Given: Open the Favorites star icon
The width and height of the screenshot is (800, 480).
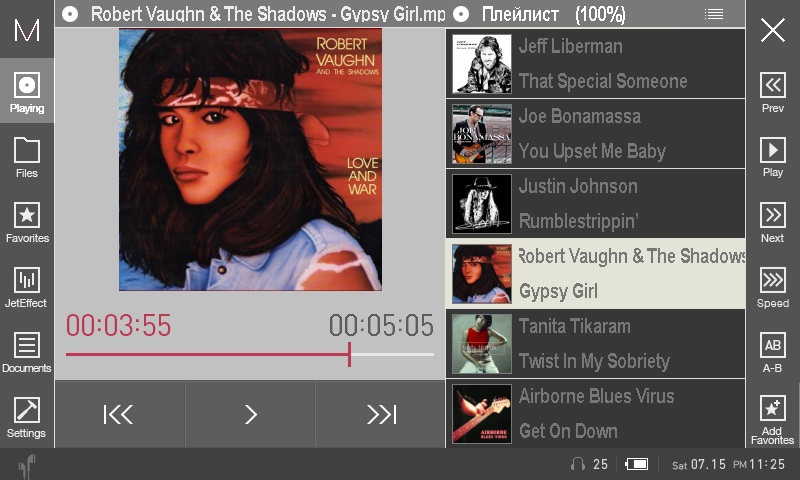Looking at the screenshot, I should pyautogui.click(x=27, y=215).
